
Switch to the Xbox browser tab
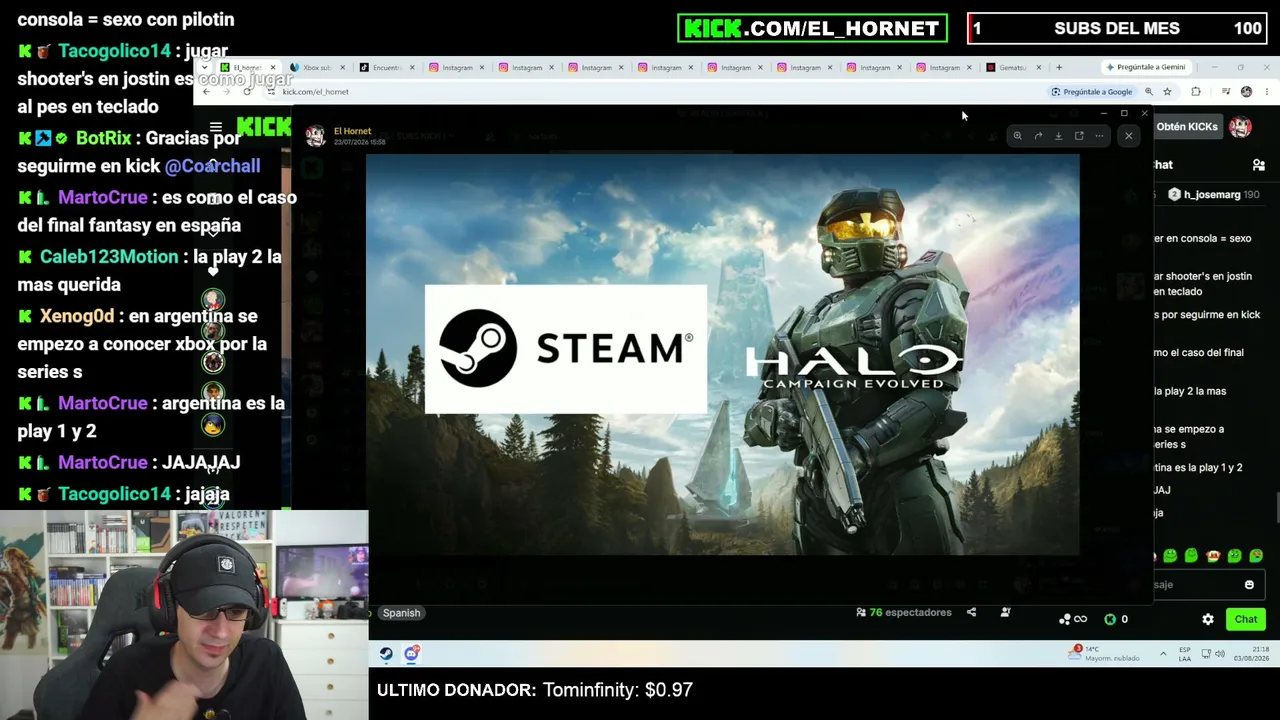(x=317, y=67)
